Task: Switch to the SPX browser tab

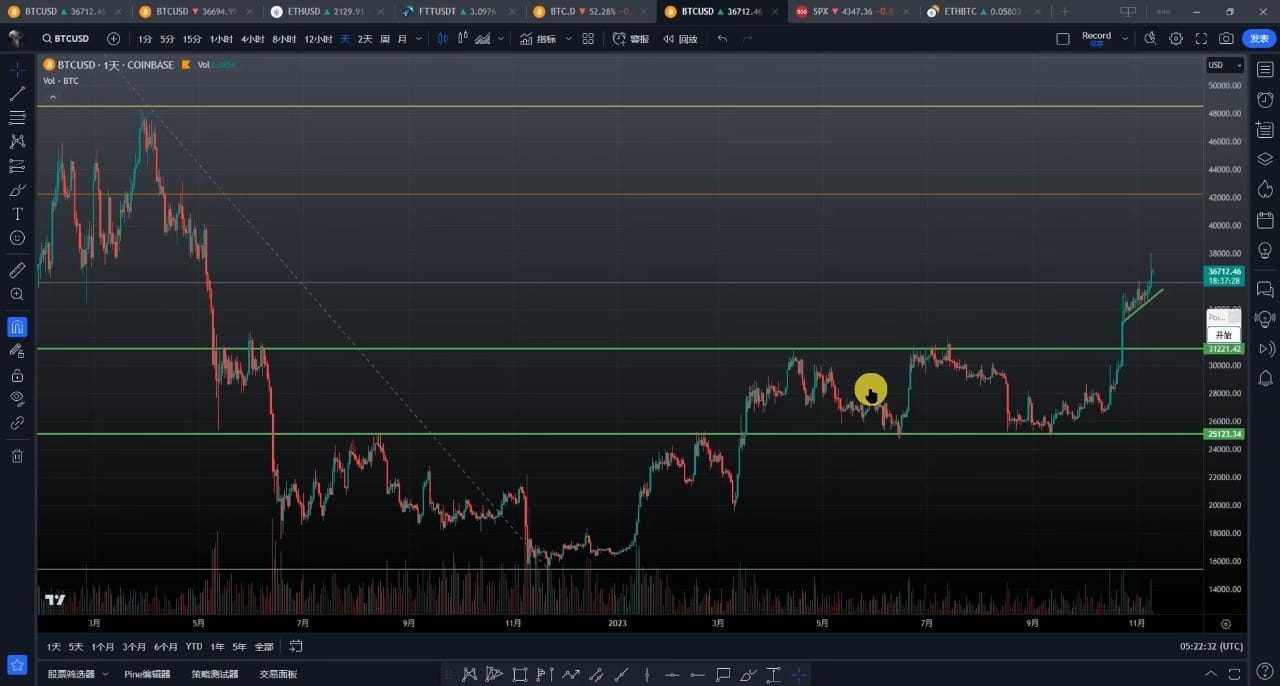Action: (x=852, y=12)
